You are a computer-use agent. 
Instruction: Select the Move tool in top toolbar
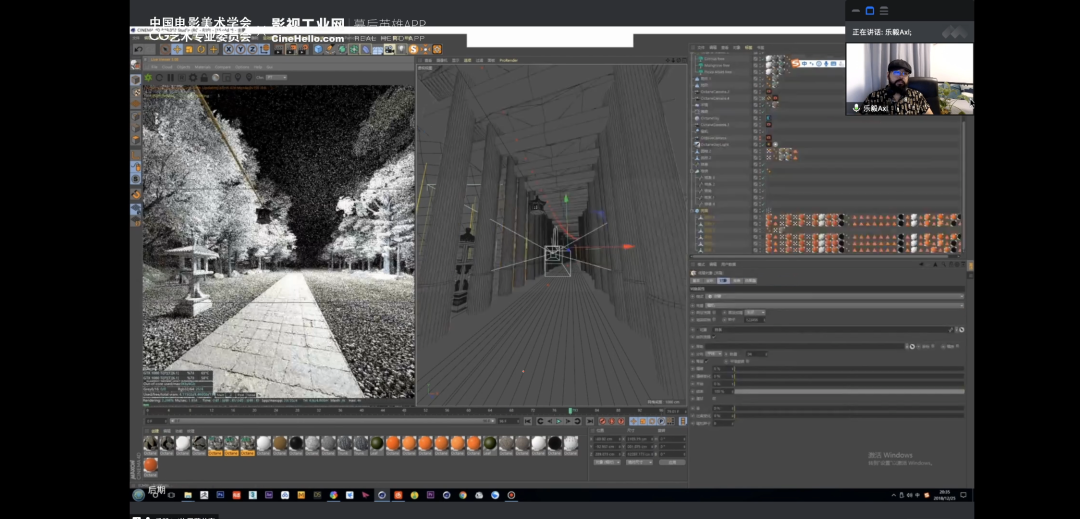(x=177, y=49)
